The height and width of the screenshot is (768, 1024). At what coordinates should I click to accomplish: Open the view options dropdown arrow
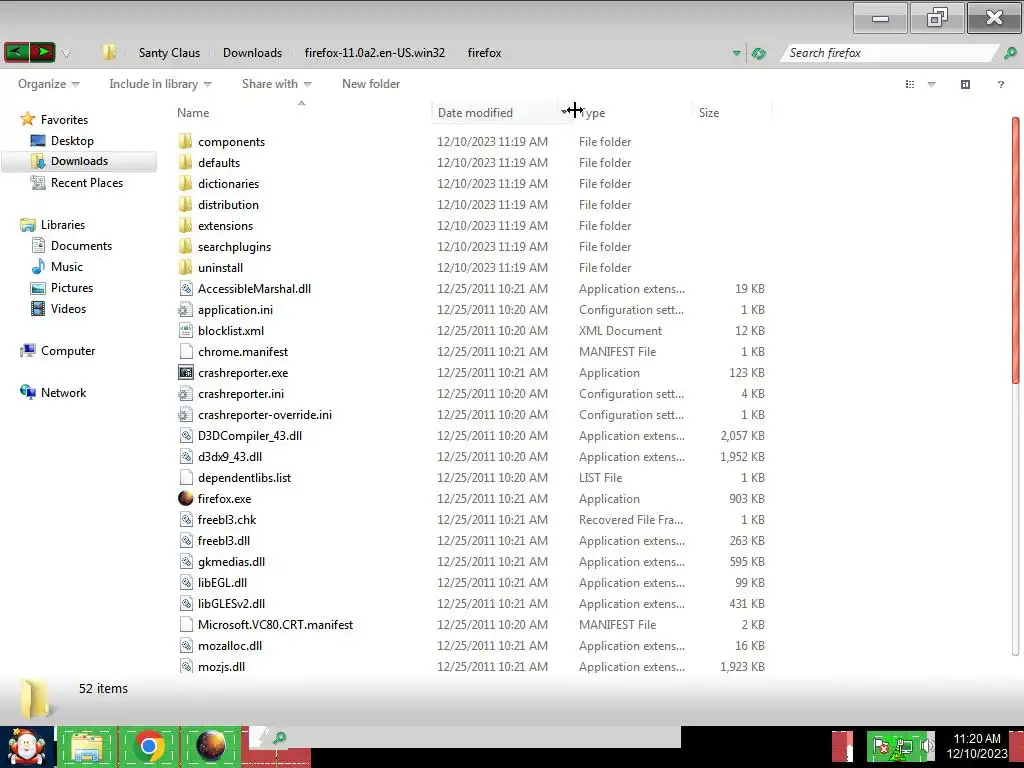(x=932, y=84)
